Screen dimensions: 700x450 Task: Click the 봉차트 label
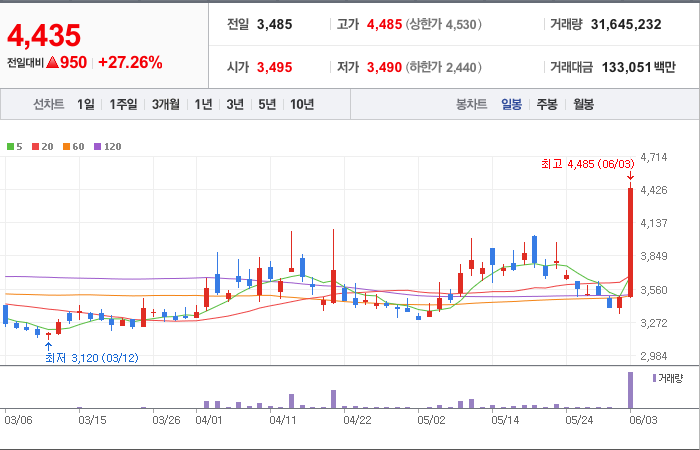pos(471,104)
